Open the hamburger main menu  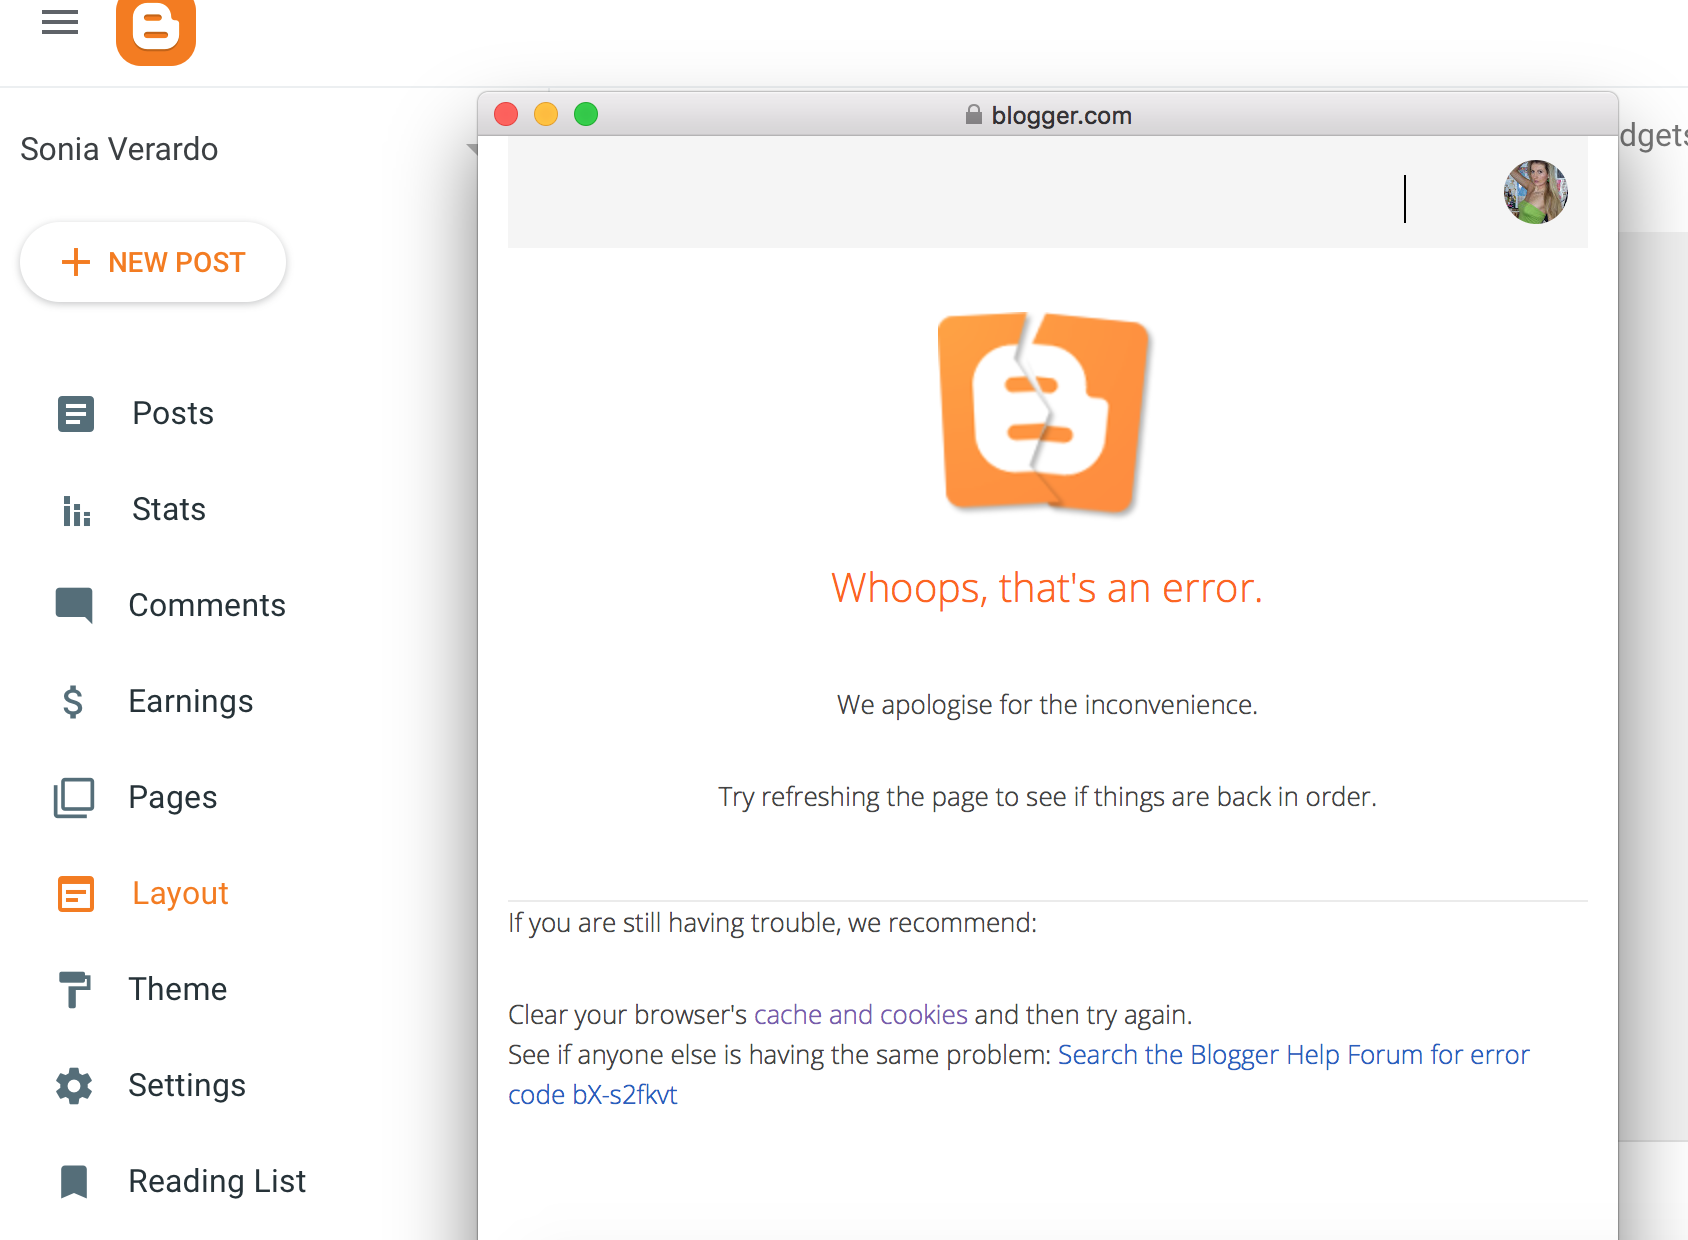[x=60, y=22]
